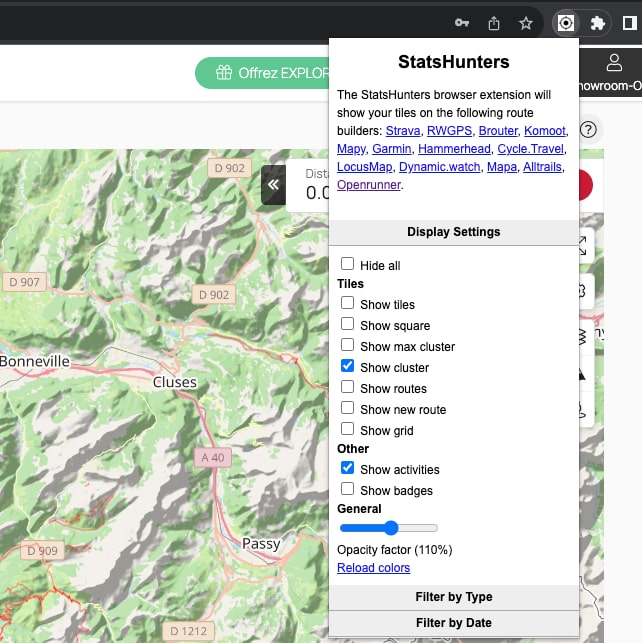Expand the Filter by Date section
The image size is (642, 643).
click(x=454, y=623)
